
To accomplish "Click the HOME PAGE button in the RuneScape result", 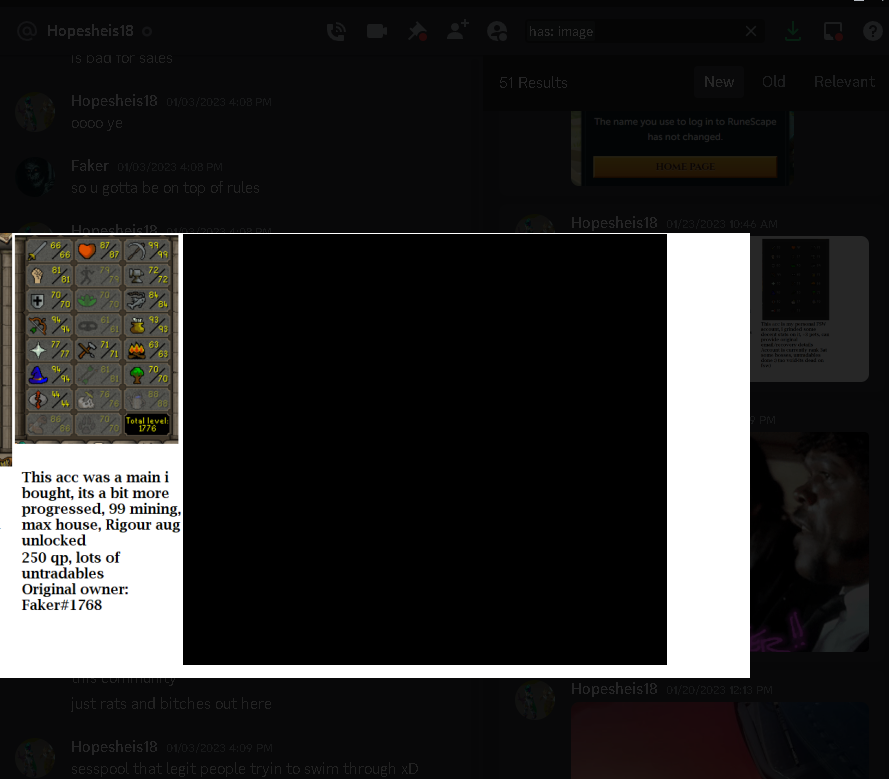I will click(x=685, y=167).
